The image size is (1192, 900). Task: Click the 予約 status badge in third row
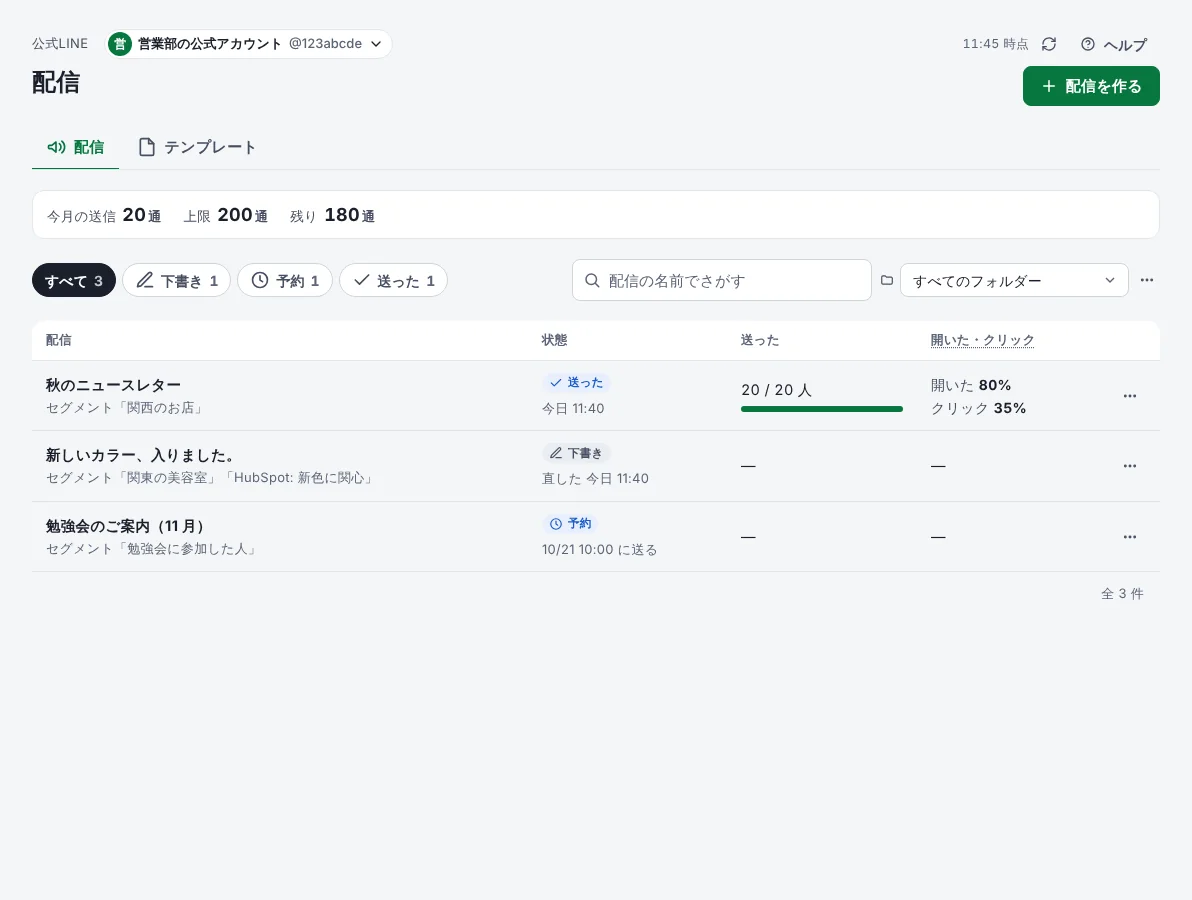point(570,524)
